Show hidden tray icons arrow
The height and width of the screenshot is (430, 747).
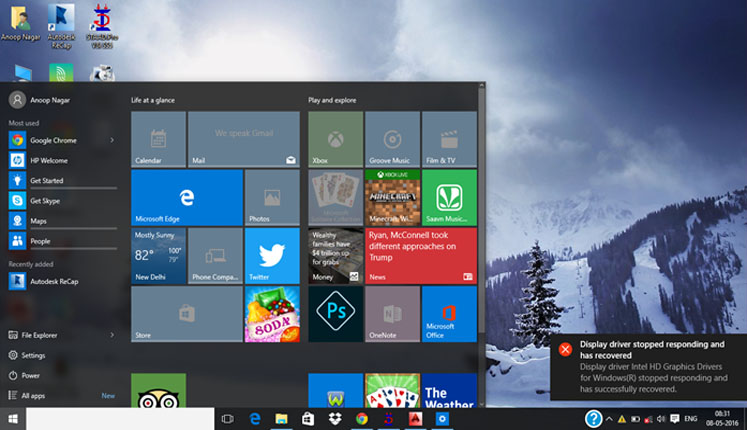coord(609,419)
